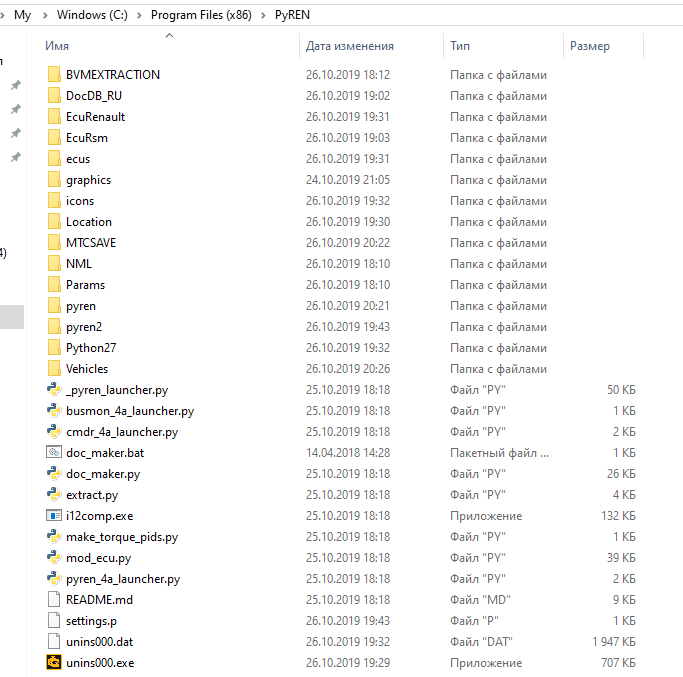Click the batch file icon of doc_maker.bat

coord(54,453)
